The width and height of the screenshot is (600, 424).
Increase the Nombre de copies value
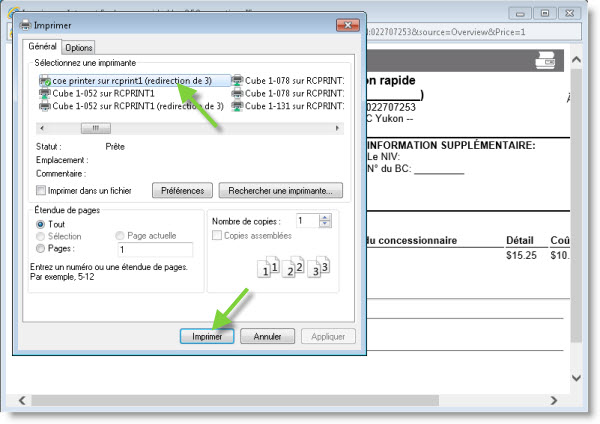point(325,218)
